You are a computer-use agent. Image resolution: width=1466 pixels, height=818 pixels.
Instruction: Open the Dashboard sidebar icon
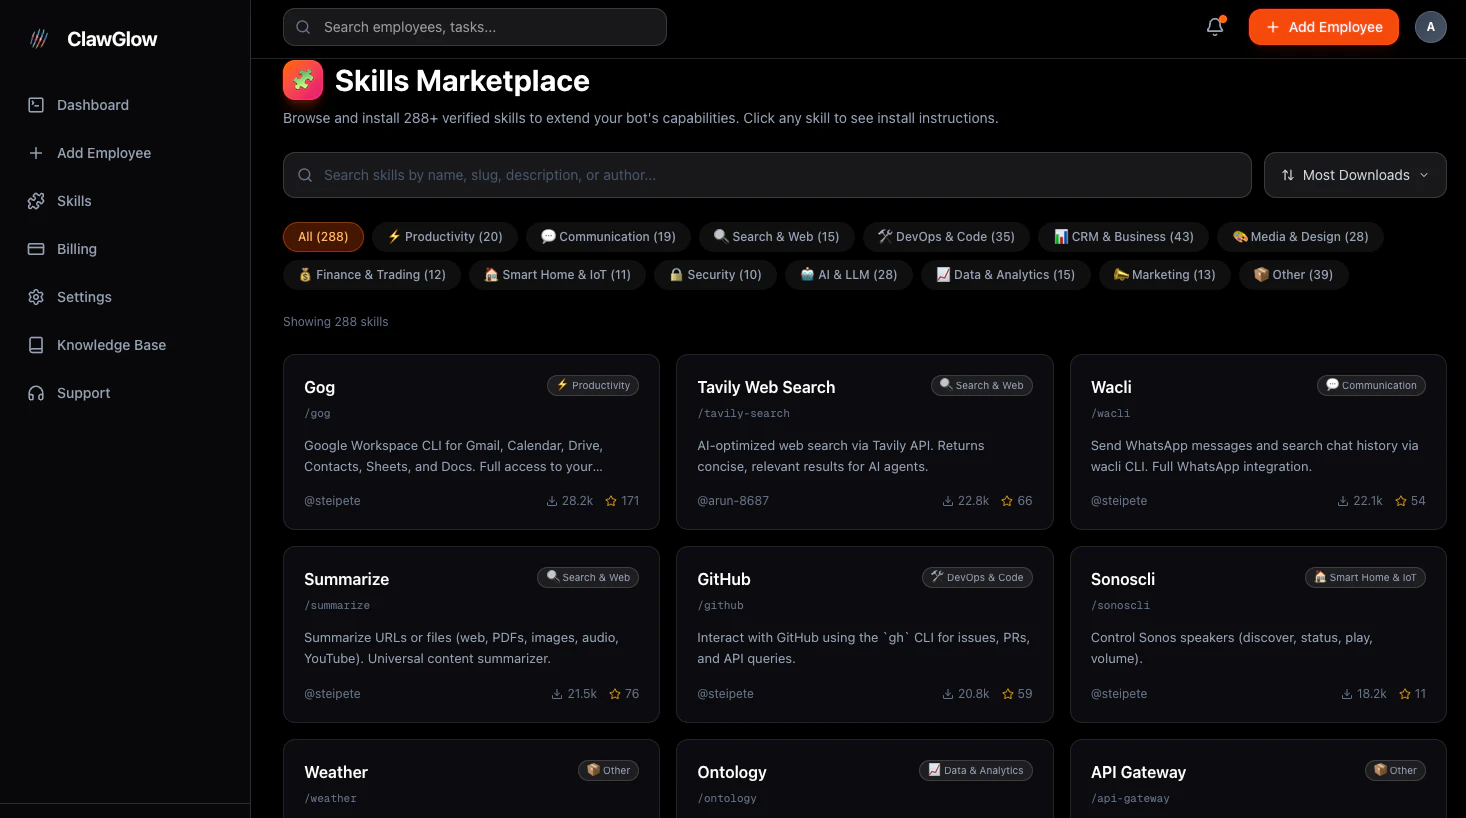point(36,105)
